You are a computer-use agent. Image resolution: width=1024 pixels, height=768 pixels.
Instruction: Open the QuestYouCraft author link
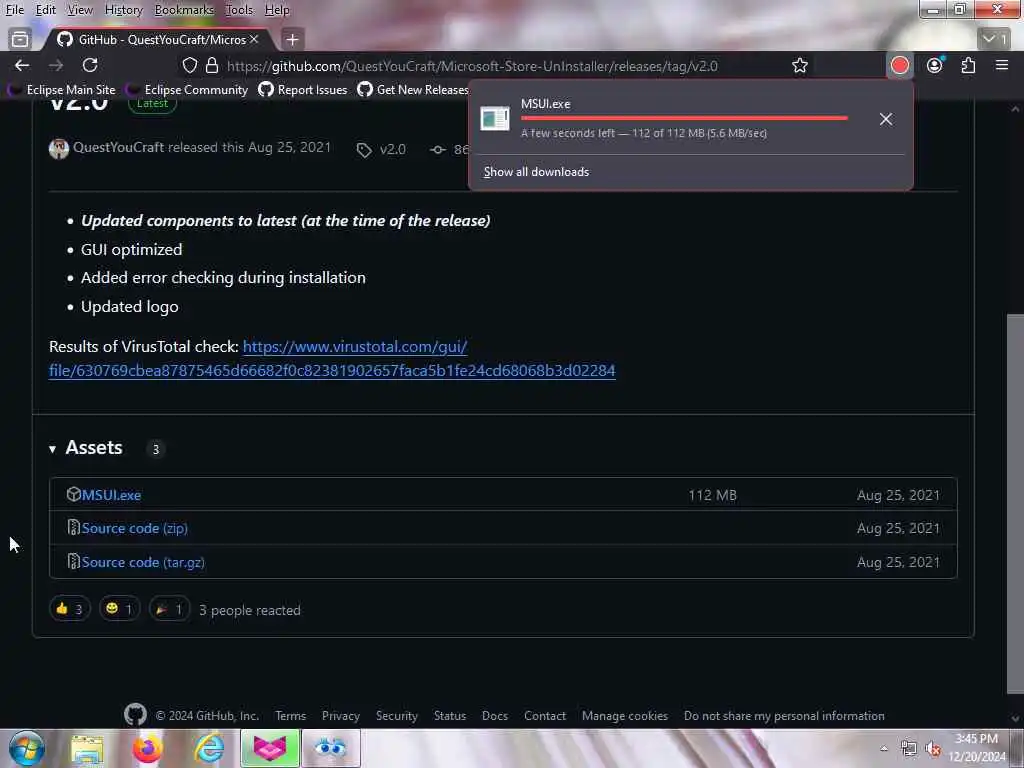click(x=118, y=148)
